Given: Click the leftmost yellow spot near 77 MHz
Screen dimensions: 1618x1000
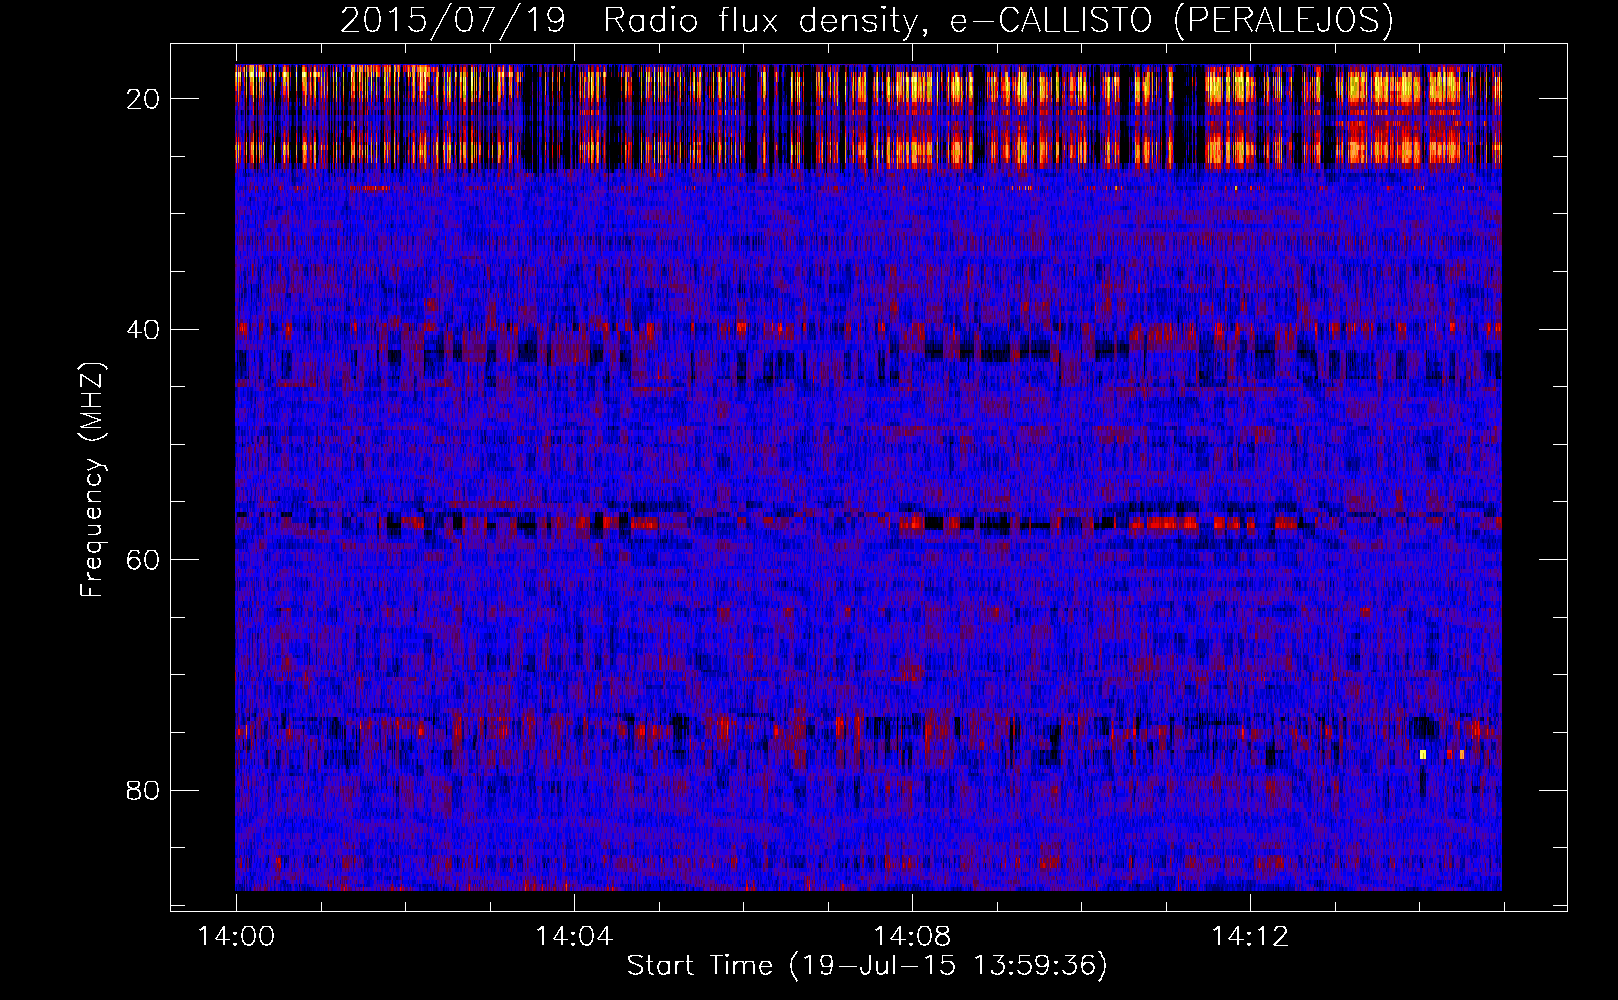Looking at the screenshot, I should [1422, 754].
